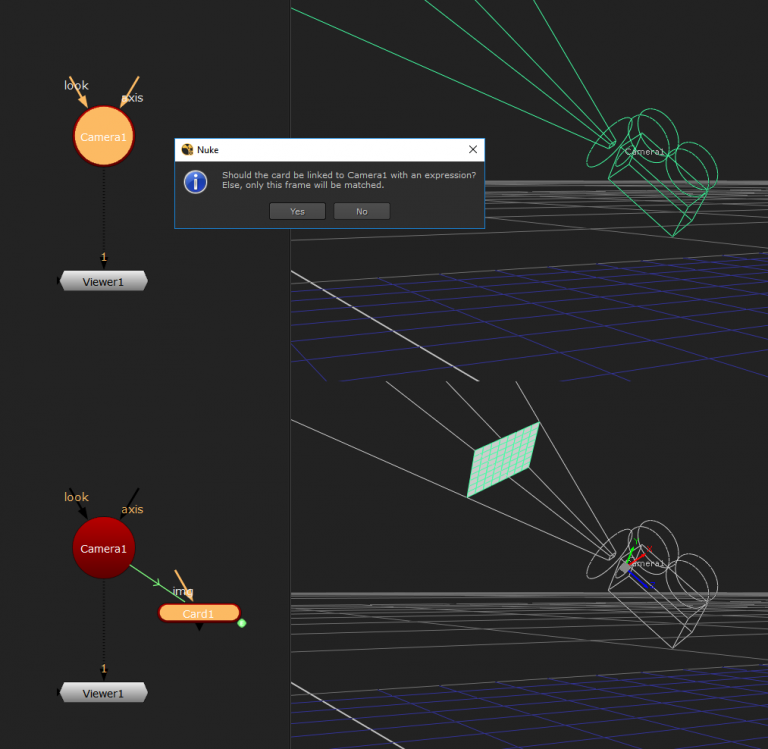Select the upper Viewer1 node

[x=103, y=282]
